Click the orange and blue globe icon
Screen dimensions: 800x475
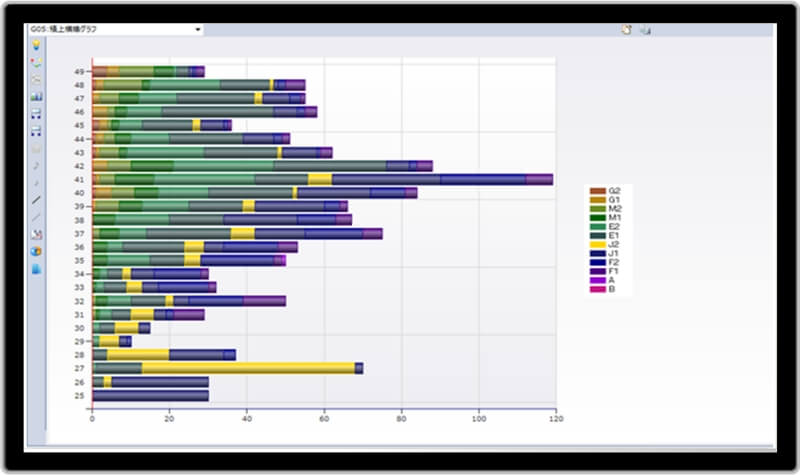37,251
